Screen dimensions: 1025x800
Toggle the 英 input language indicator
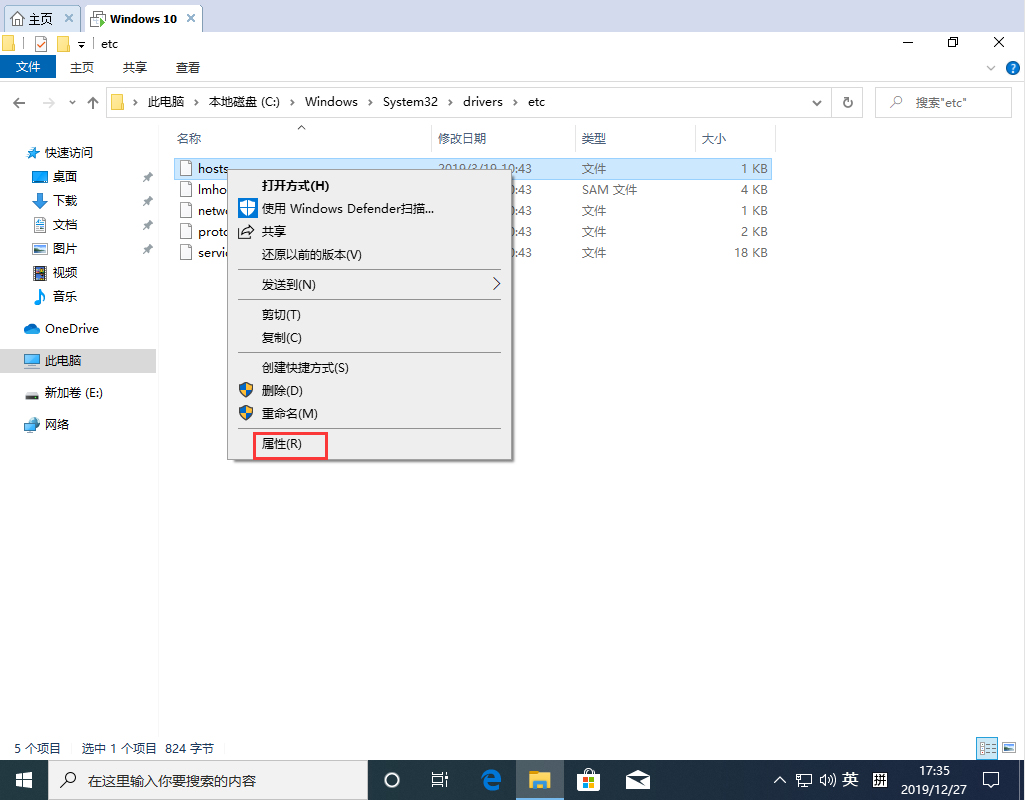849,779
